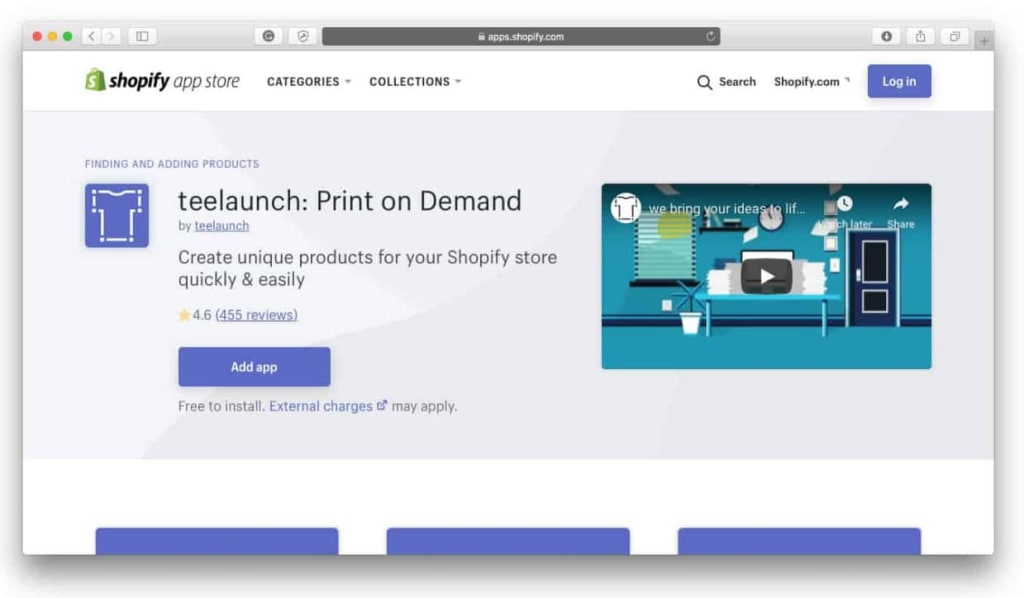Show all tabs overview
Screen dimensions: 1024x598
pyautogui.click(x=954, y=37)
